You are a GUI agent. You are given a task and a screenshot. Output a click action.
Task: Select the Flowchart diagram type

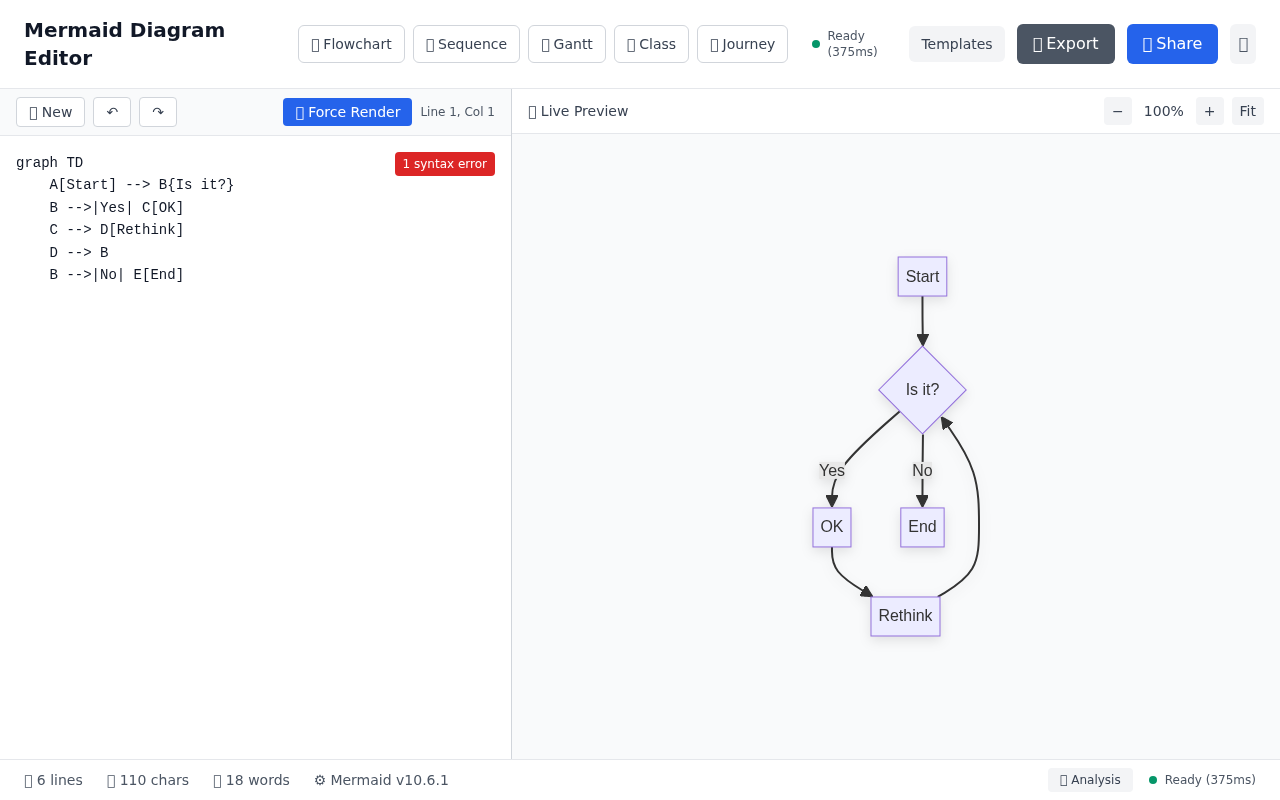tap(351, 44)
